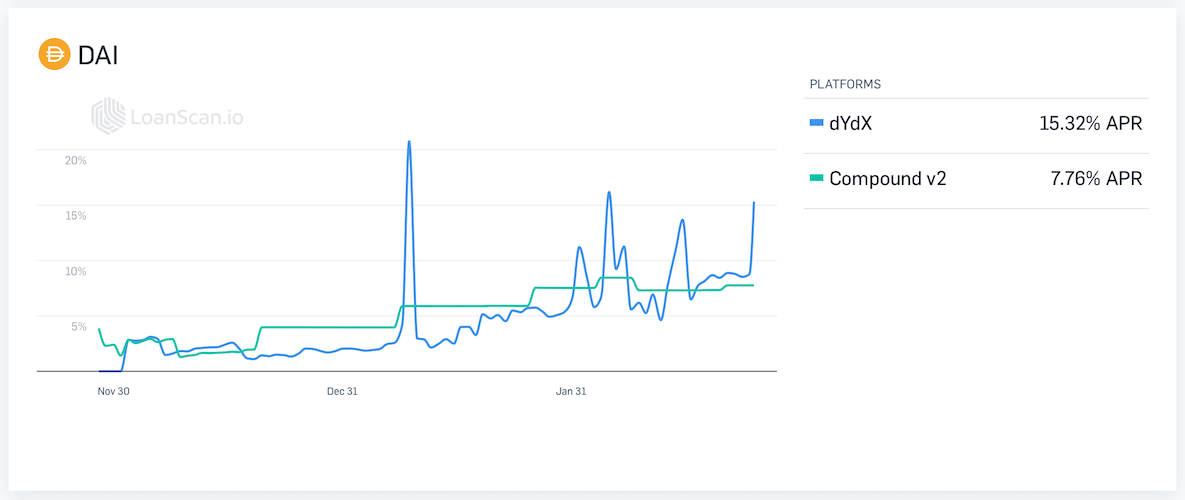
Task: Select the Compound v2 platform name
Action: pyautogui.click(x=887, y=179)
